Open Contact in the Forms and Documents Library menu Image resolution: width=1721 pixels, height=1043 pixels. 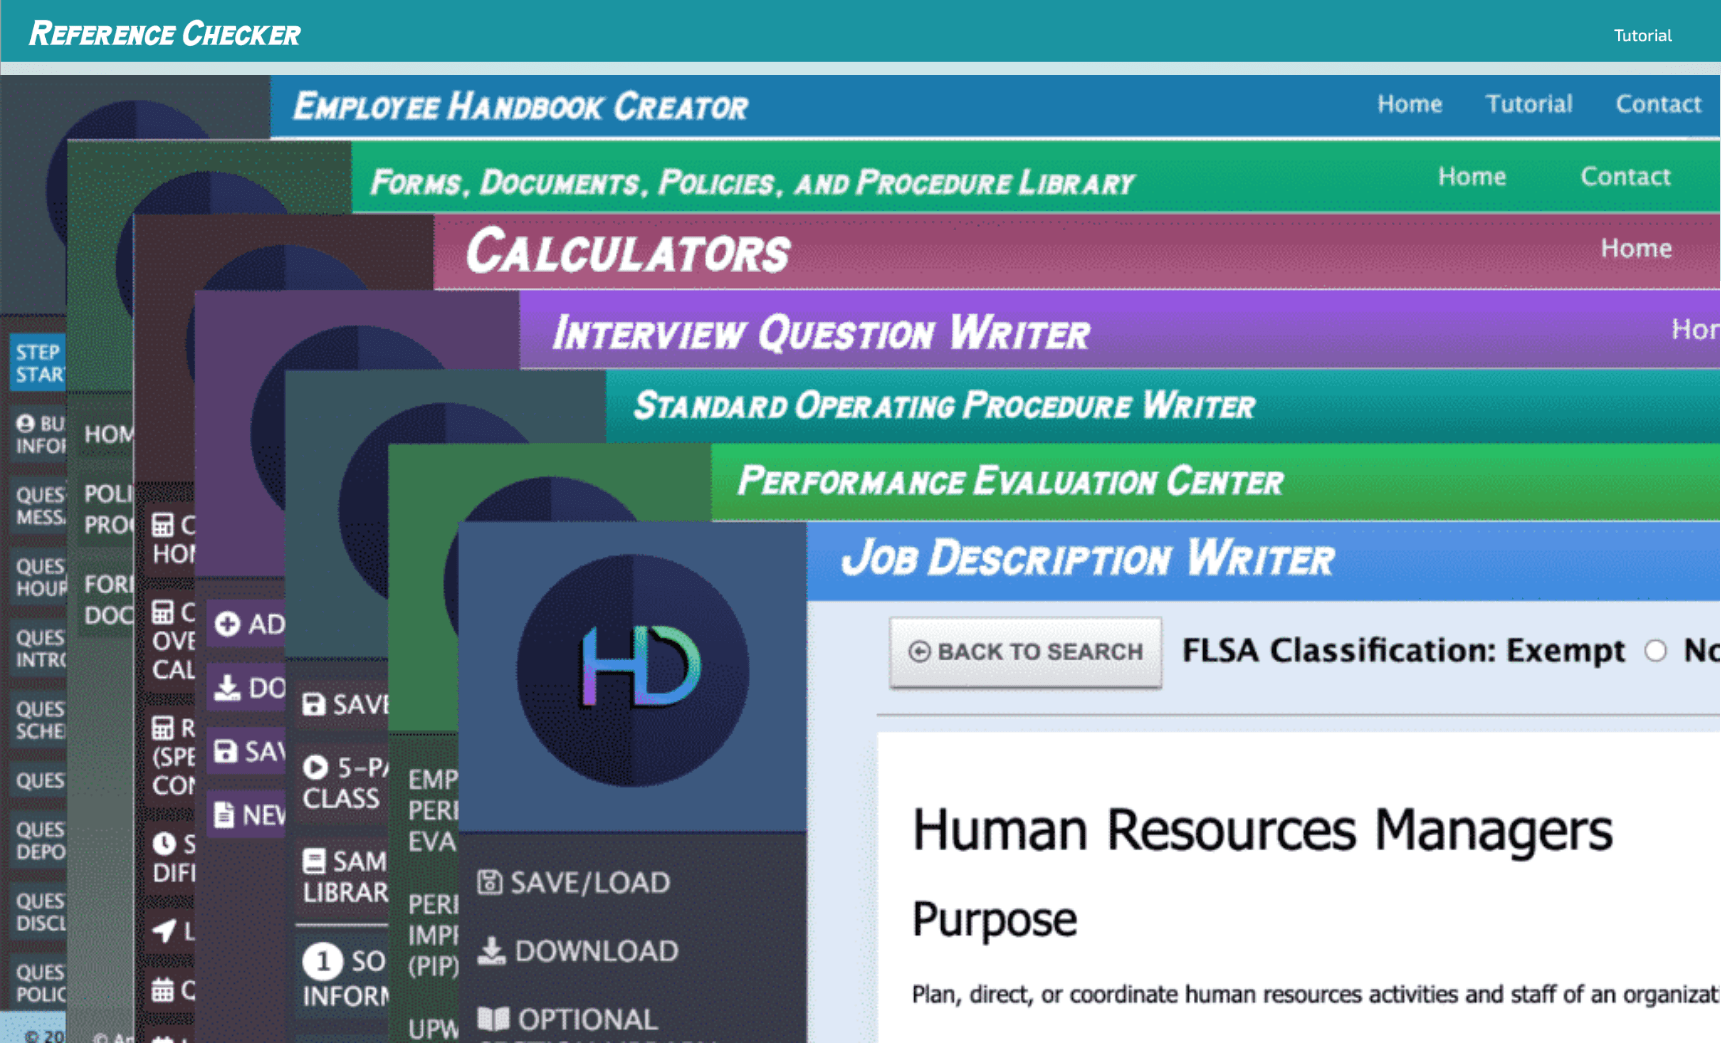tap(1625, 176)
